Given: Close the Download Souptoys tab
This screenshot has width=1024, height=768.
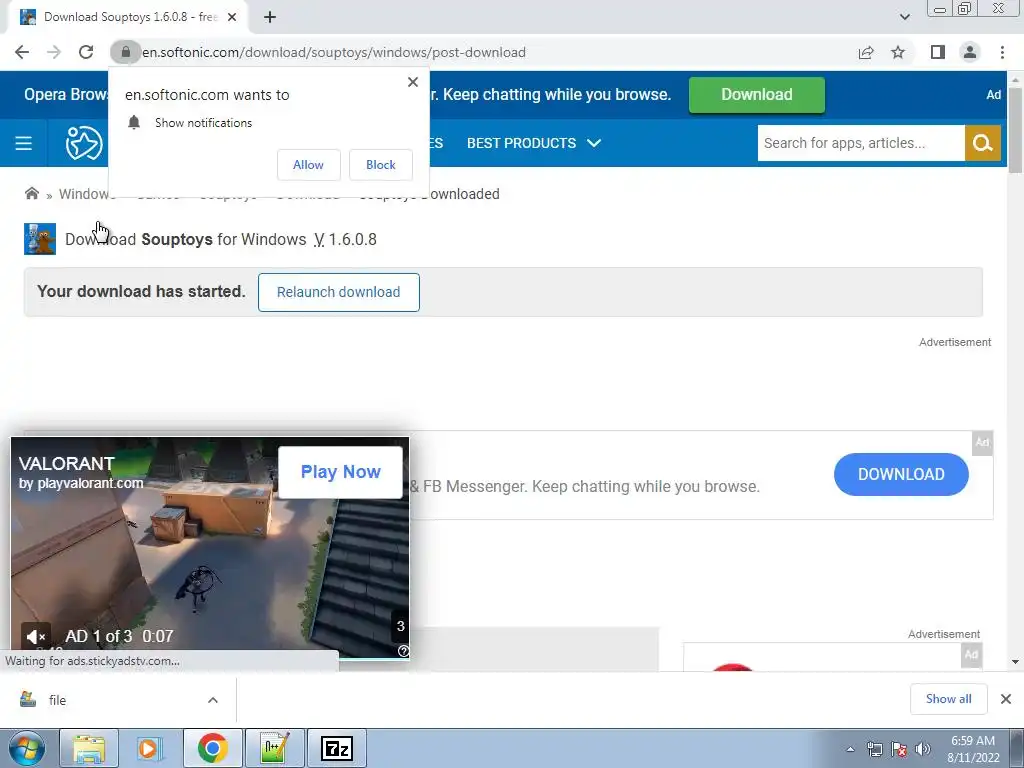Looking at the screenshot, I should pos(232,18).
